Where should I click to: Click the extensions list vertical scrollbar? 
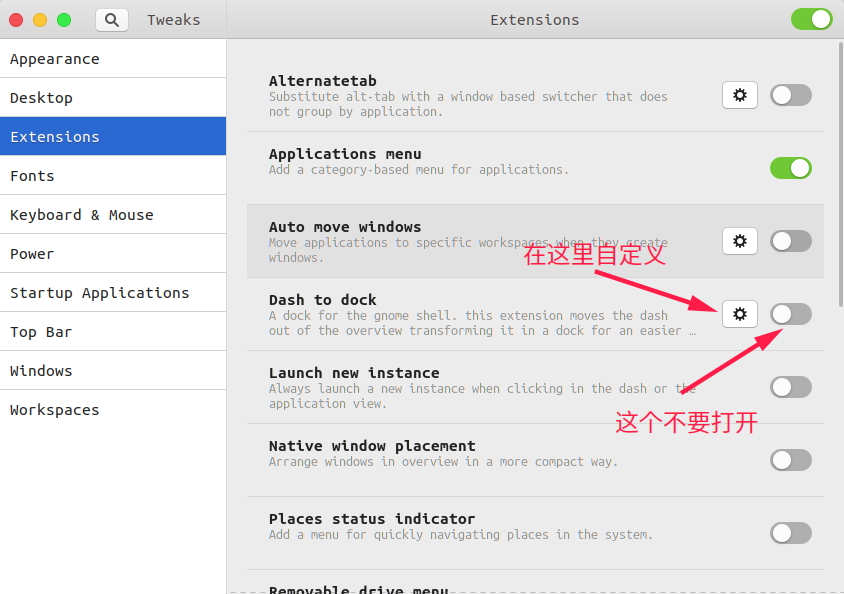point(841,175)
